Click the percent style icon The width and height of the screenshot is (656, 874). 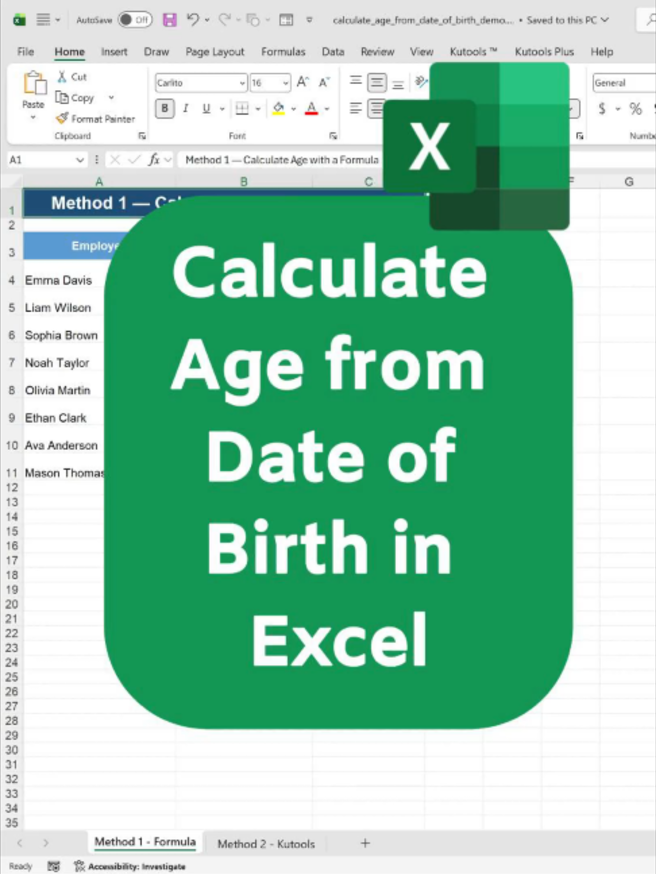[x=635, y=108]
